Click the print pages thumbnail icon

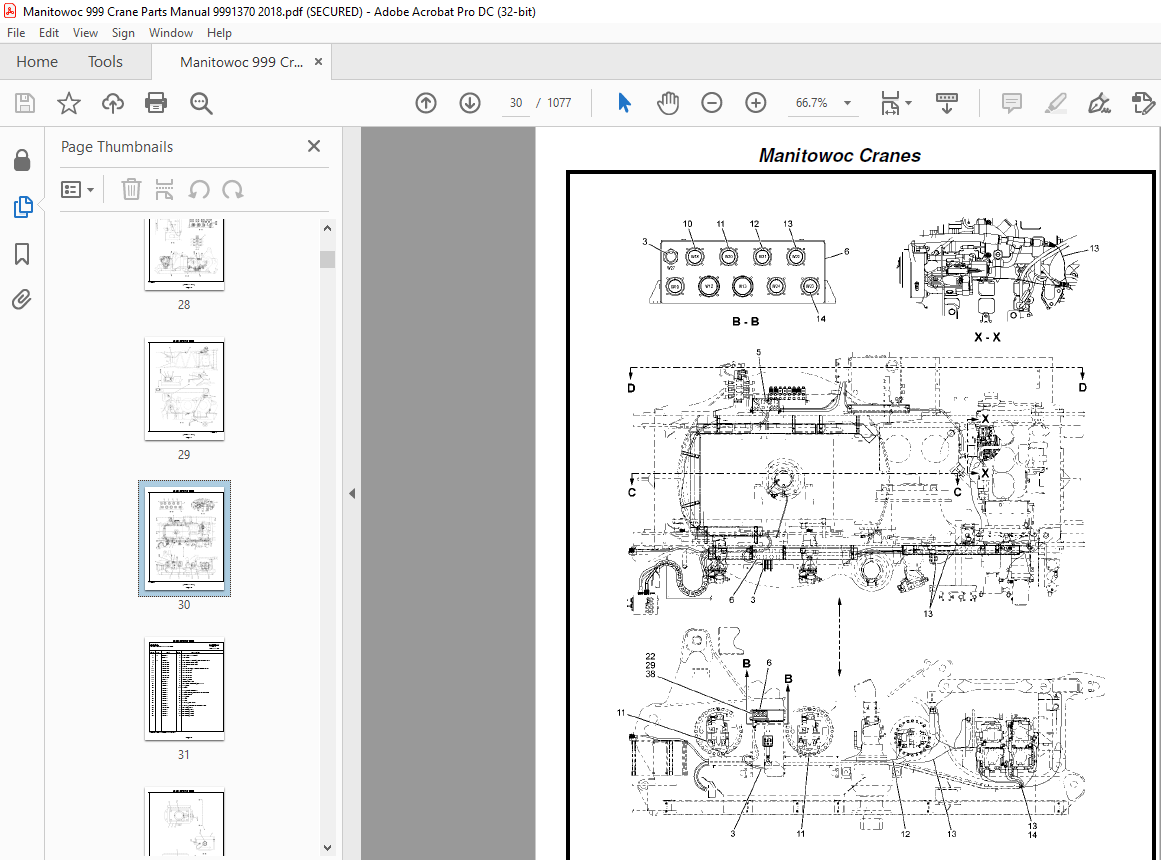tap(164, 190)
